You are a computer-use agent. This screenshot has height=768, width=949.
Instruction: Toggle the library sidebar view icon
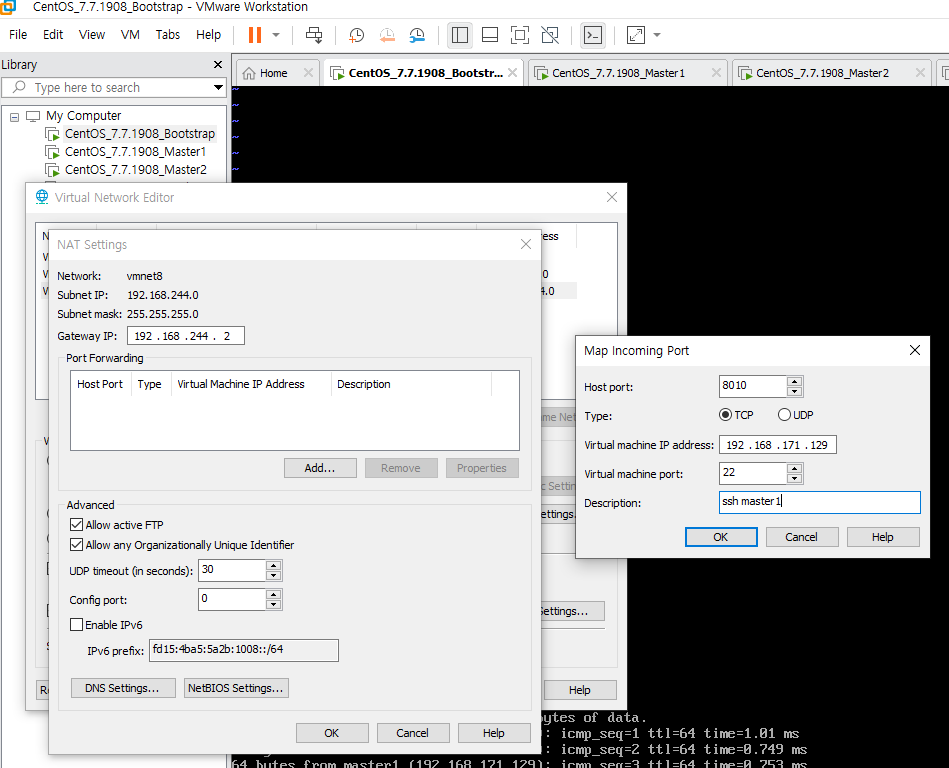coord(460,35)
